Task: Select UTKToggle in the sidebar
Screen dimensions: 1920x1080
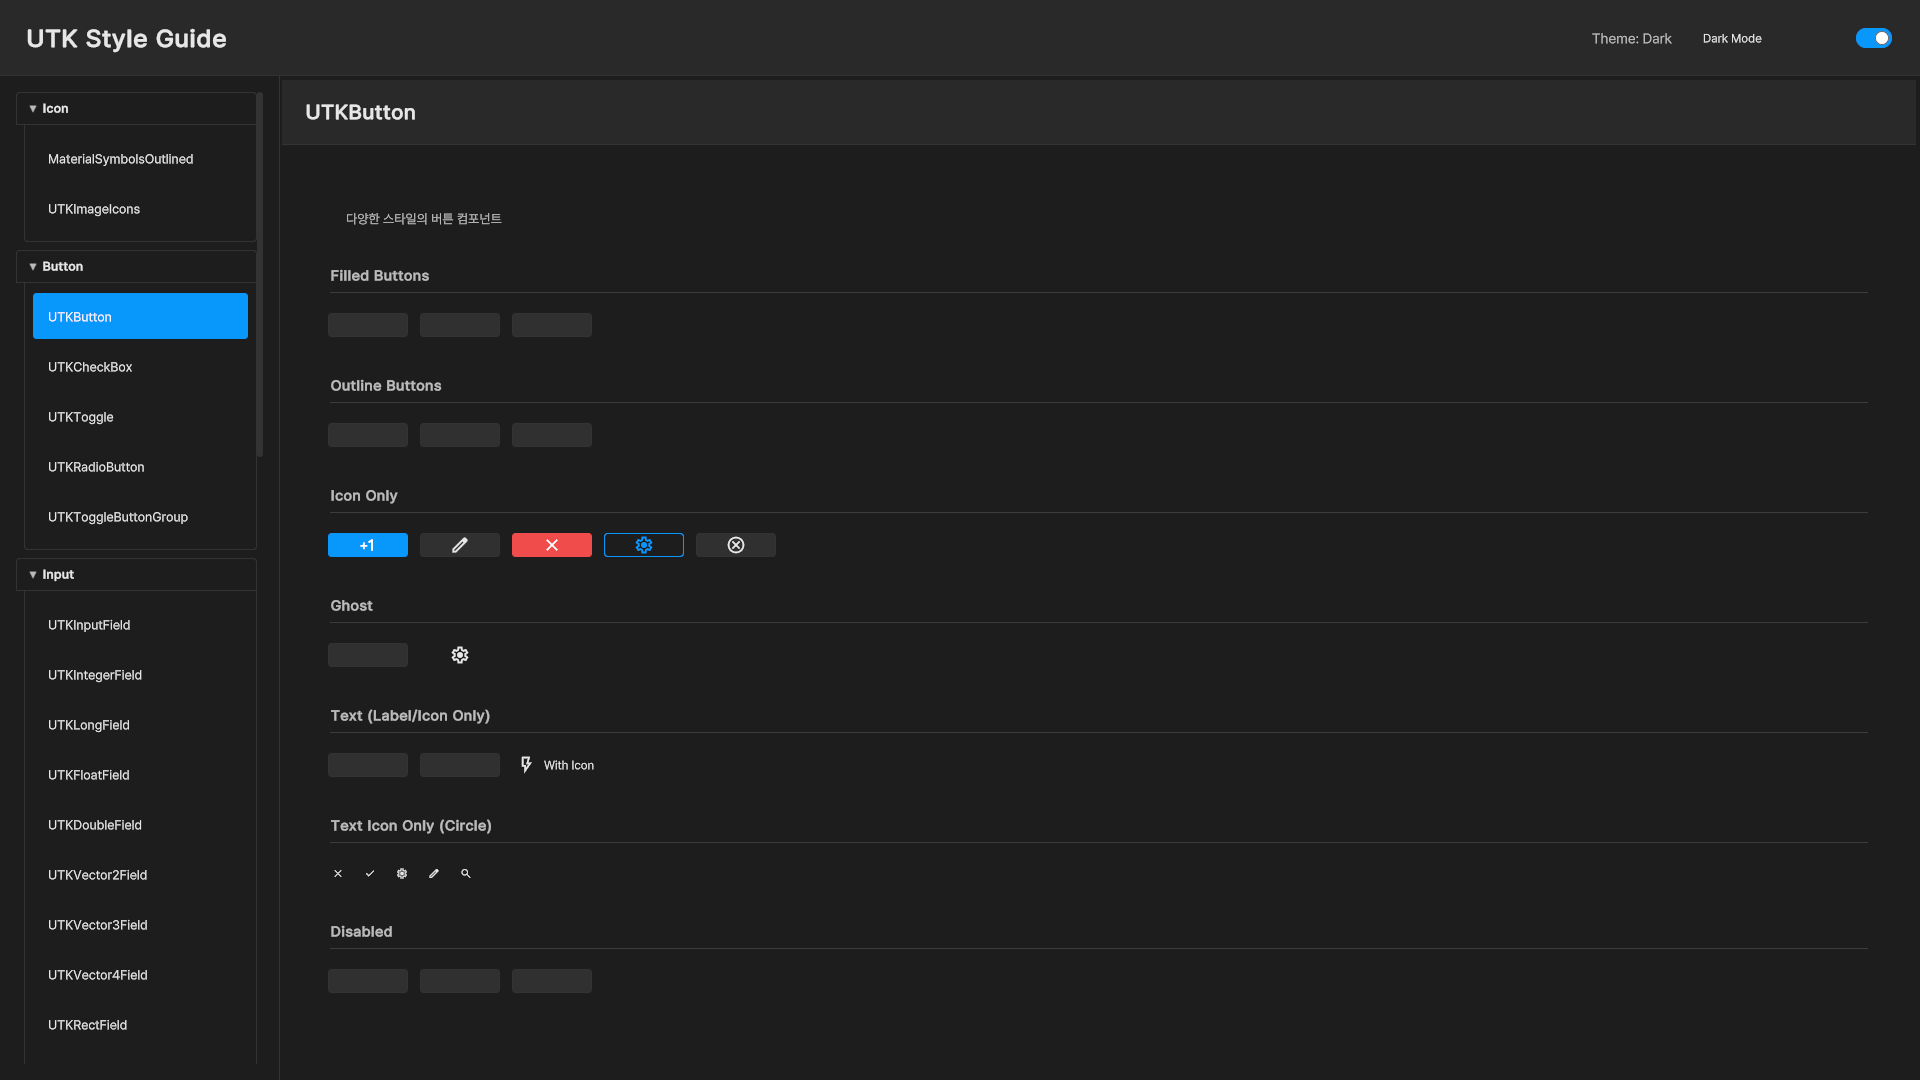Action: coord(80,417)
